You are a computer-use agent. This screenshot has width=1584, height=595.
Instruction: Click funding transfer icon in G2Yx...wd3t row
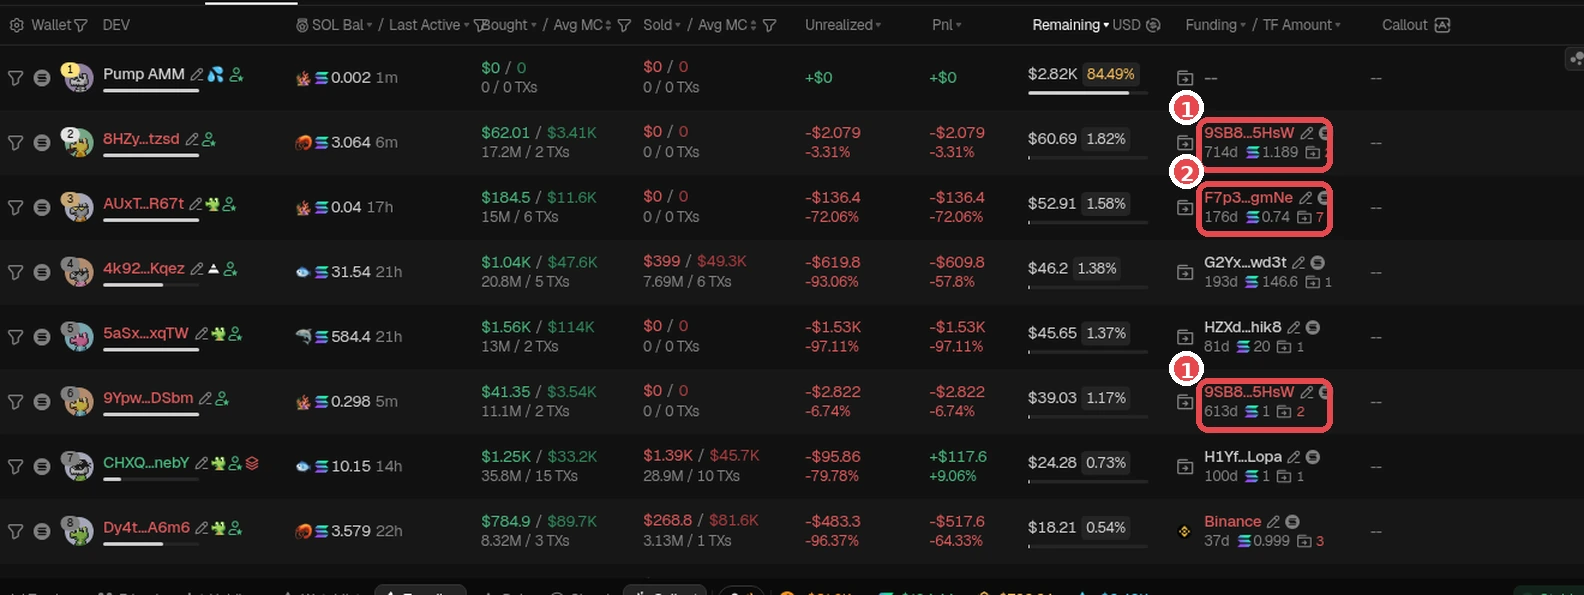coord(1185,272)
